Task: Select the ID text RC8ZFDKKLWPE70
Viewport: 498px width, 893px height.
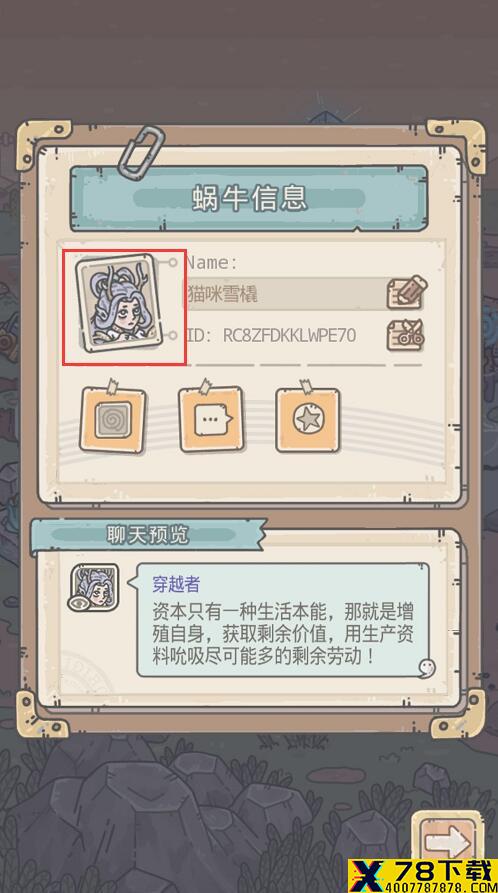Action: (x=289, y=335)
